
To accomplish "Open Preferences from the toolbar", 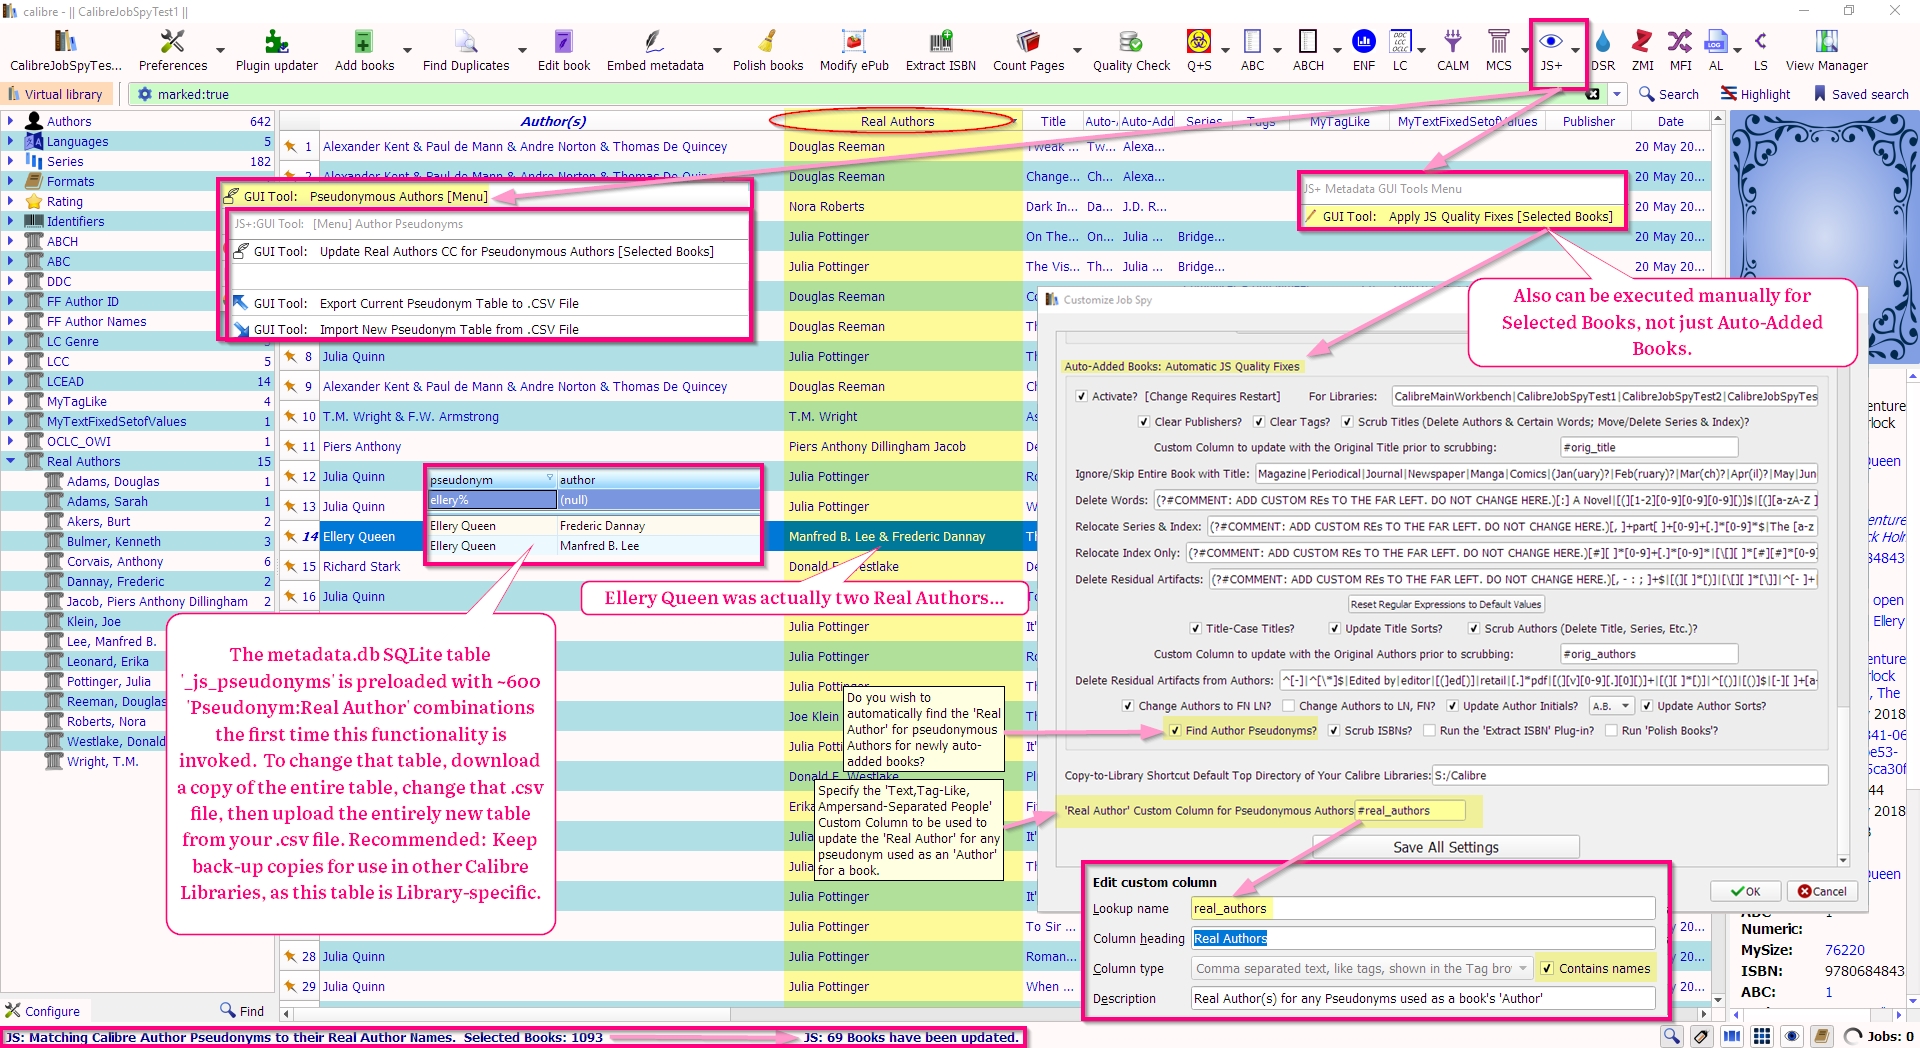I will coord(173,50).
